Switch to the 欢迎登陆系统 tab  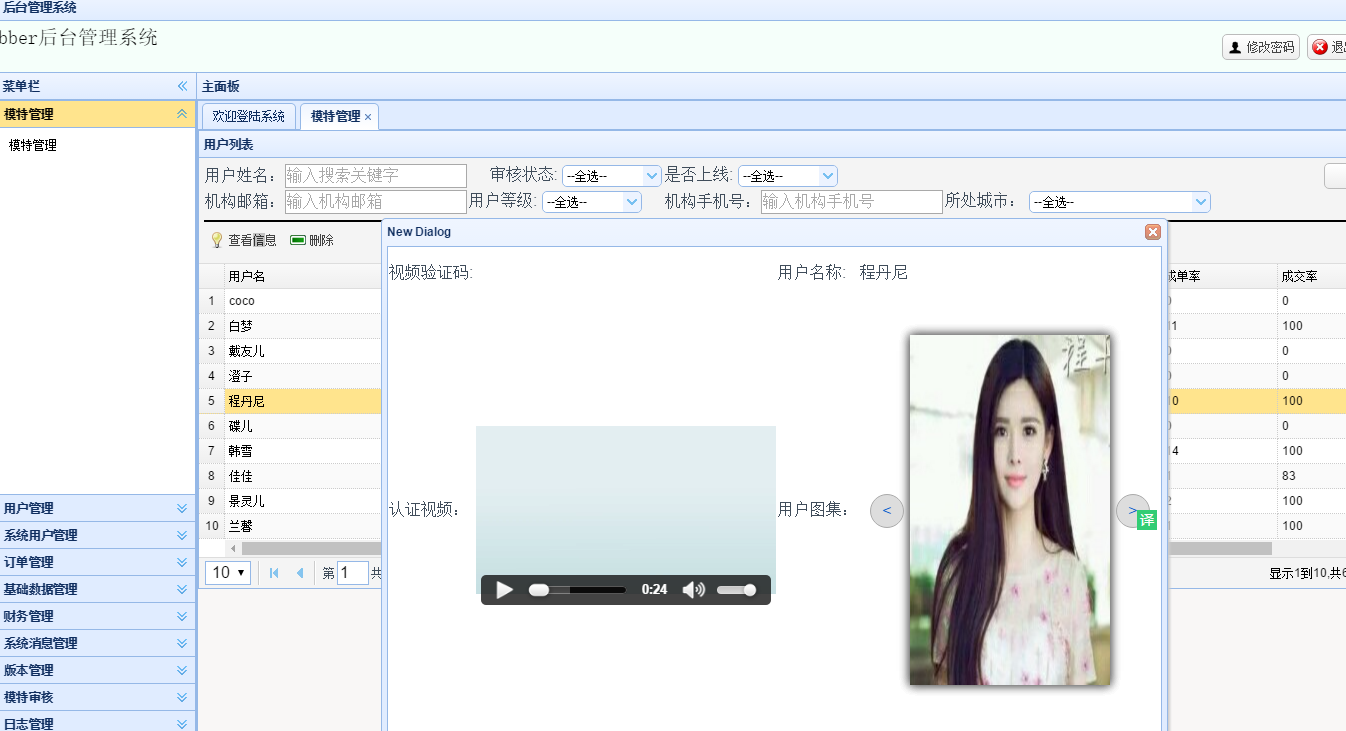(x=249, y=116)
